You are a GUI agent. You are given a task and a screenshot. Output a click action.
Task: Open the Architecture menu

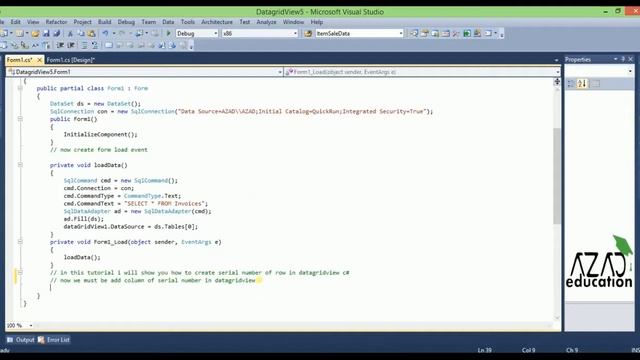tap(217, 22)
